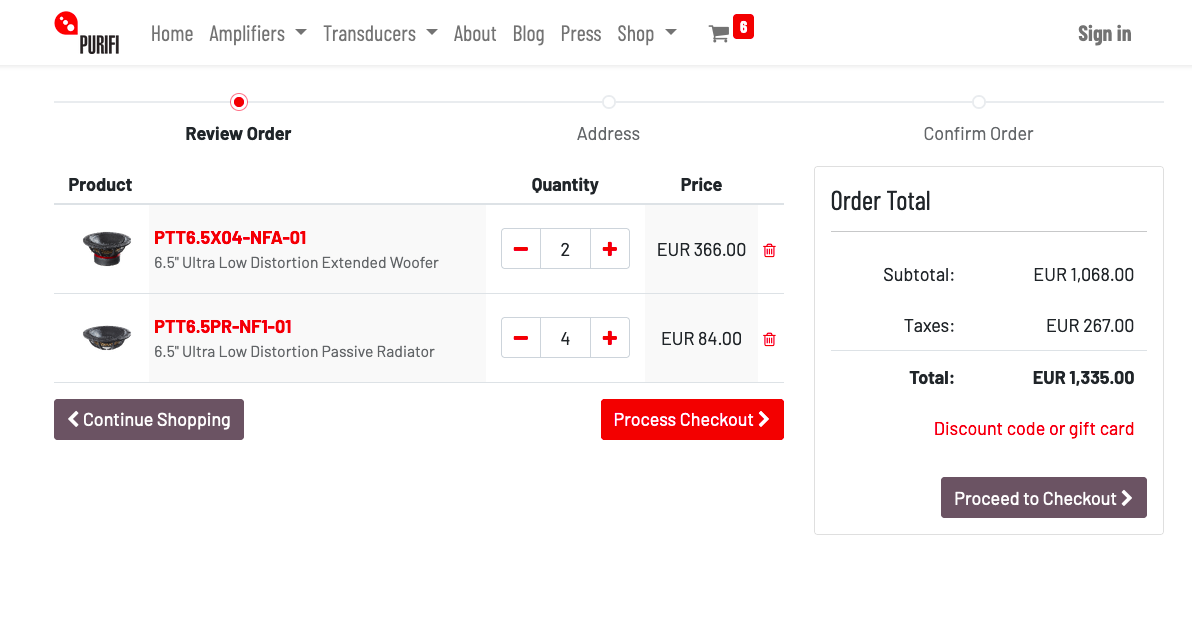The width and height of the screenshot is (1192, 635).
Task: Open the shopping cart icon
Action: [719, 34]
